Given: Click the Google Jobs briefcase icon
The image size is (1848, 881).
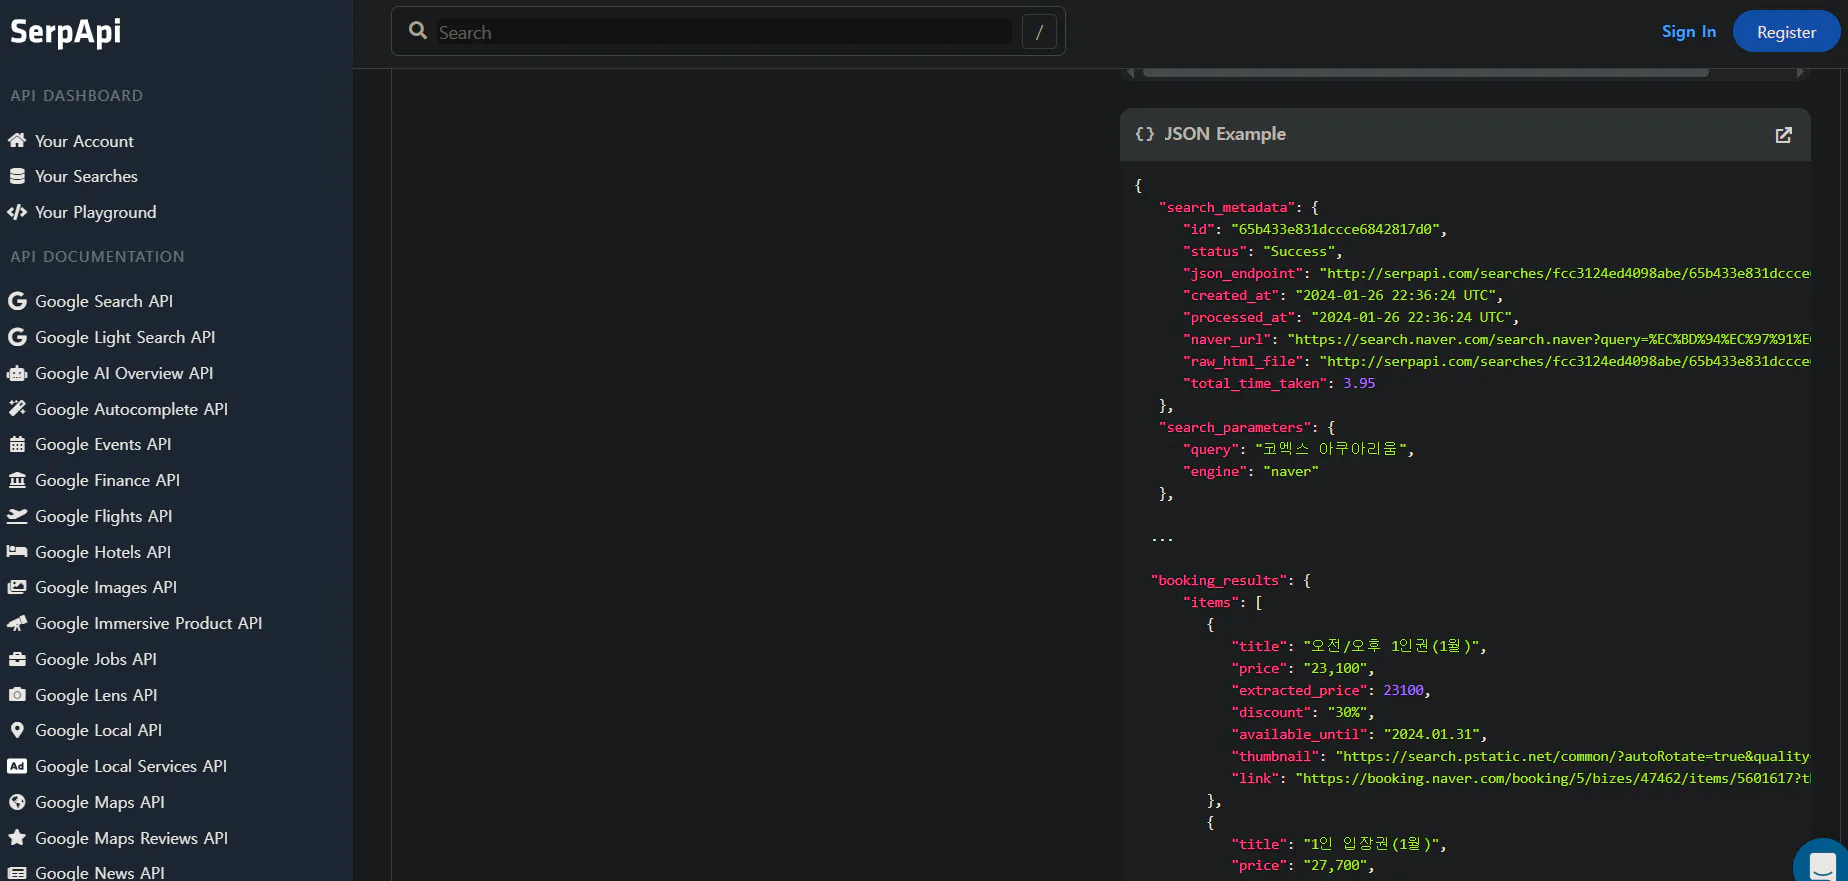Looking at the screenshot, I should point(17,659).
